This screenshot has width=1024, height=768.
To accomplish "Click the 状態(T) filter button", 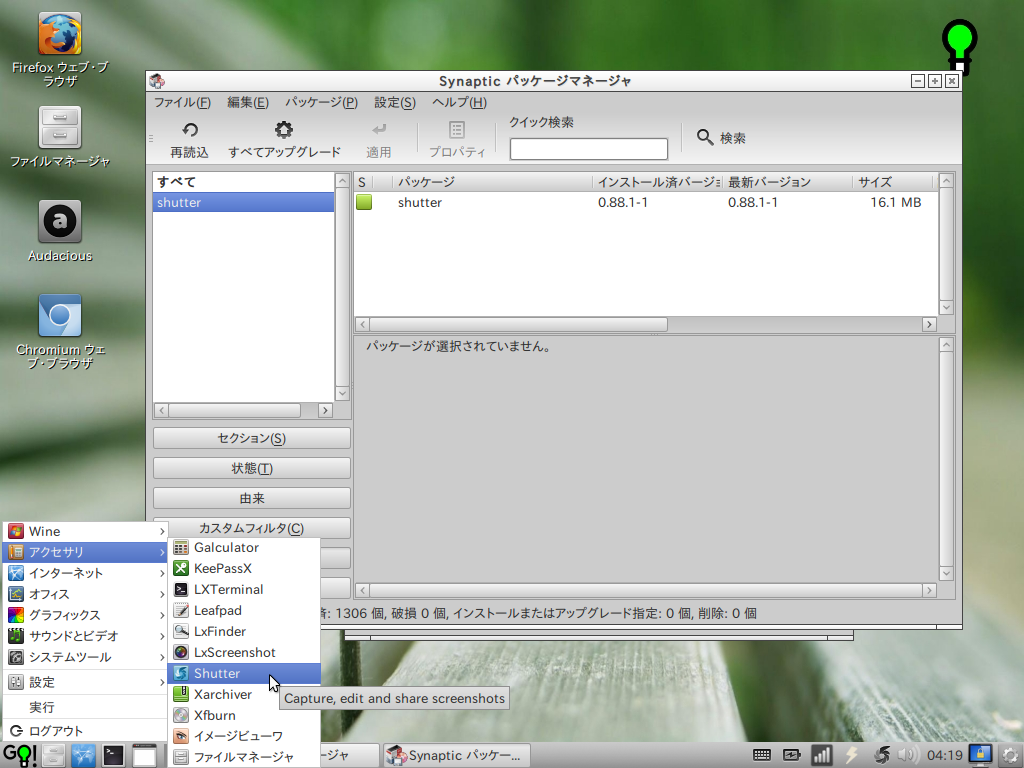I will pos(251,468).
